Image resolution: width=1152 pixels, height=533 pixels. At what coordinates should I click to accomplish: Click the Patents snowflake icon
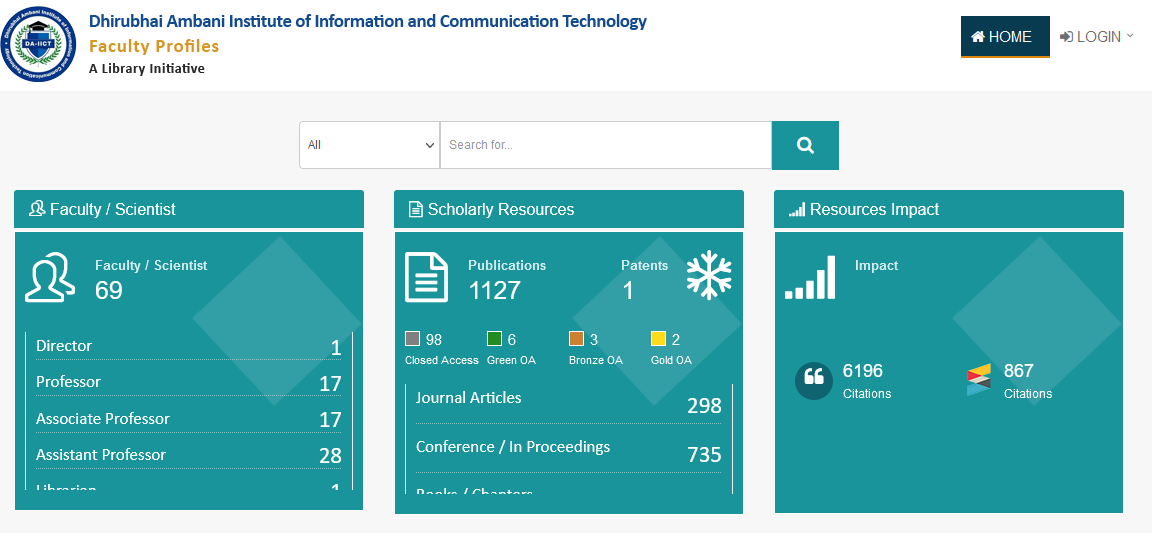pos(709,275)
